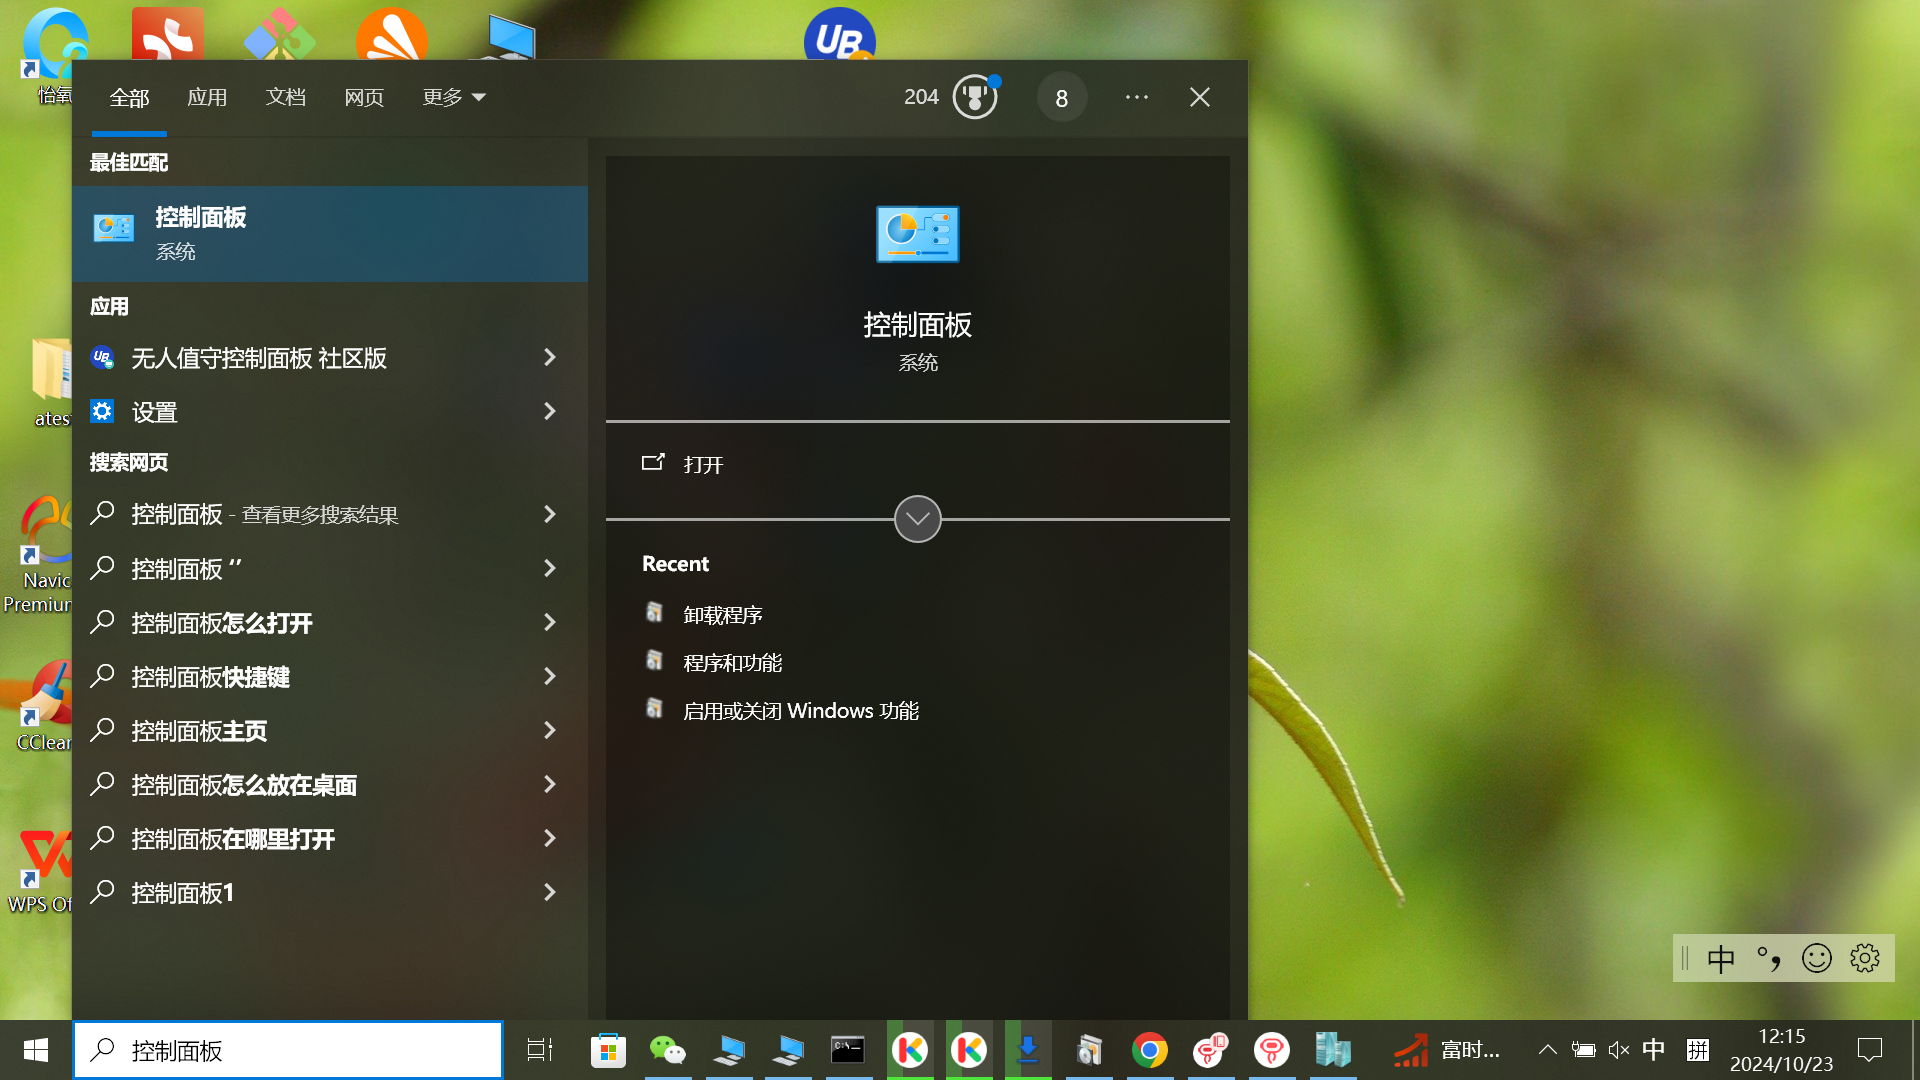Show hidden system tray icons
The image size is (1920, 1080).
tap(1547, 1050)
